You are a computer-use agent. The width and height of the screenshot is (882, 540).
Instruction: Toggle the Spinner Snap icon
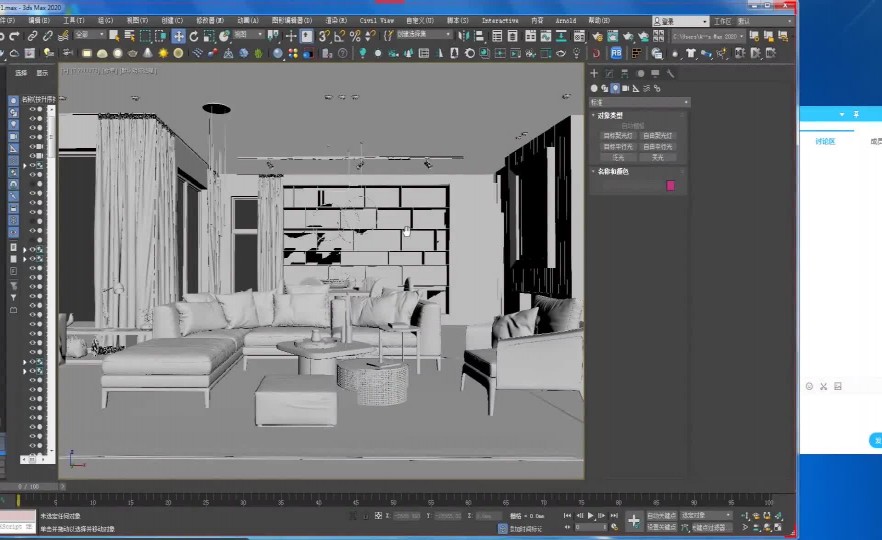[x=370, y=37]
